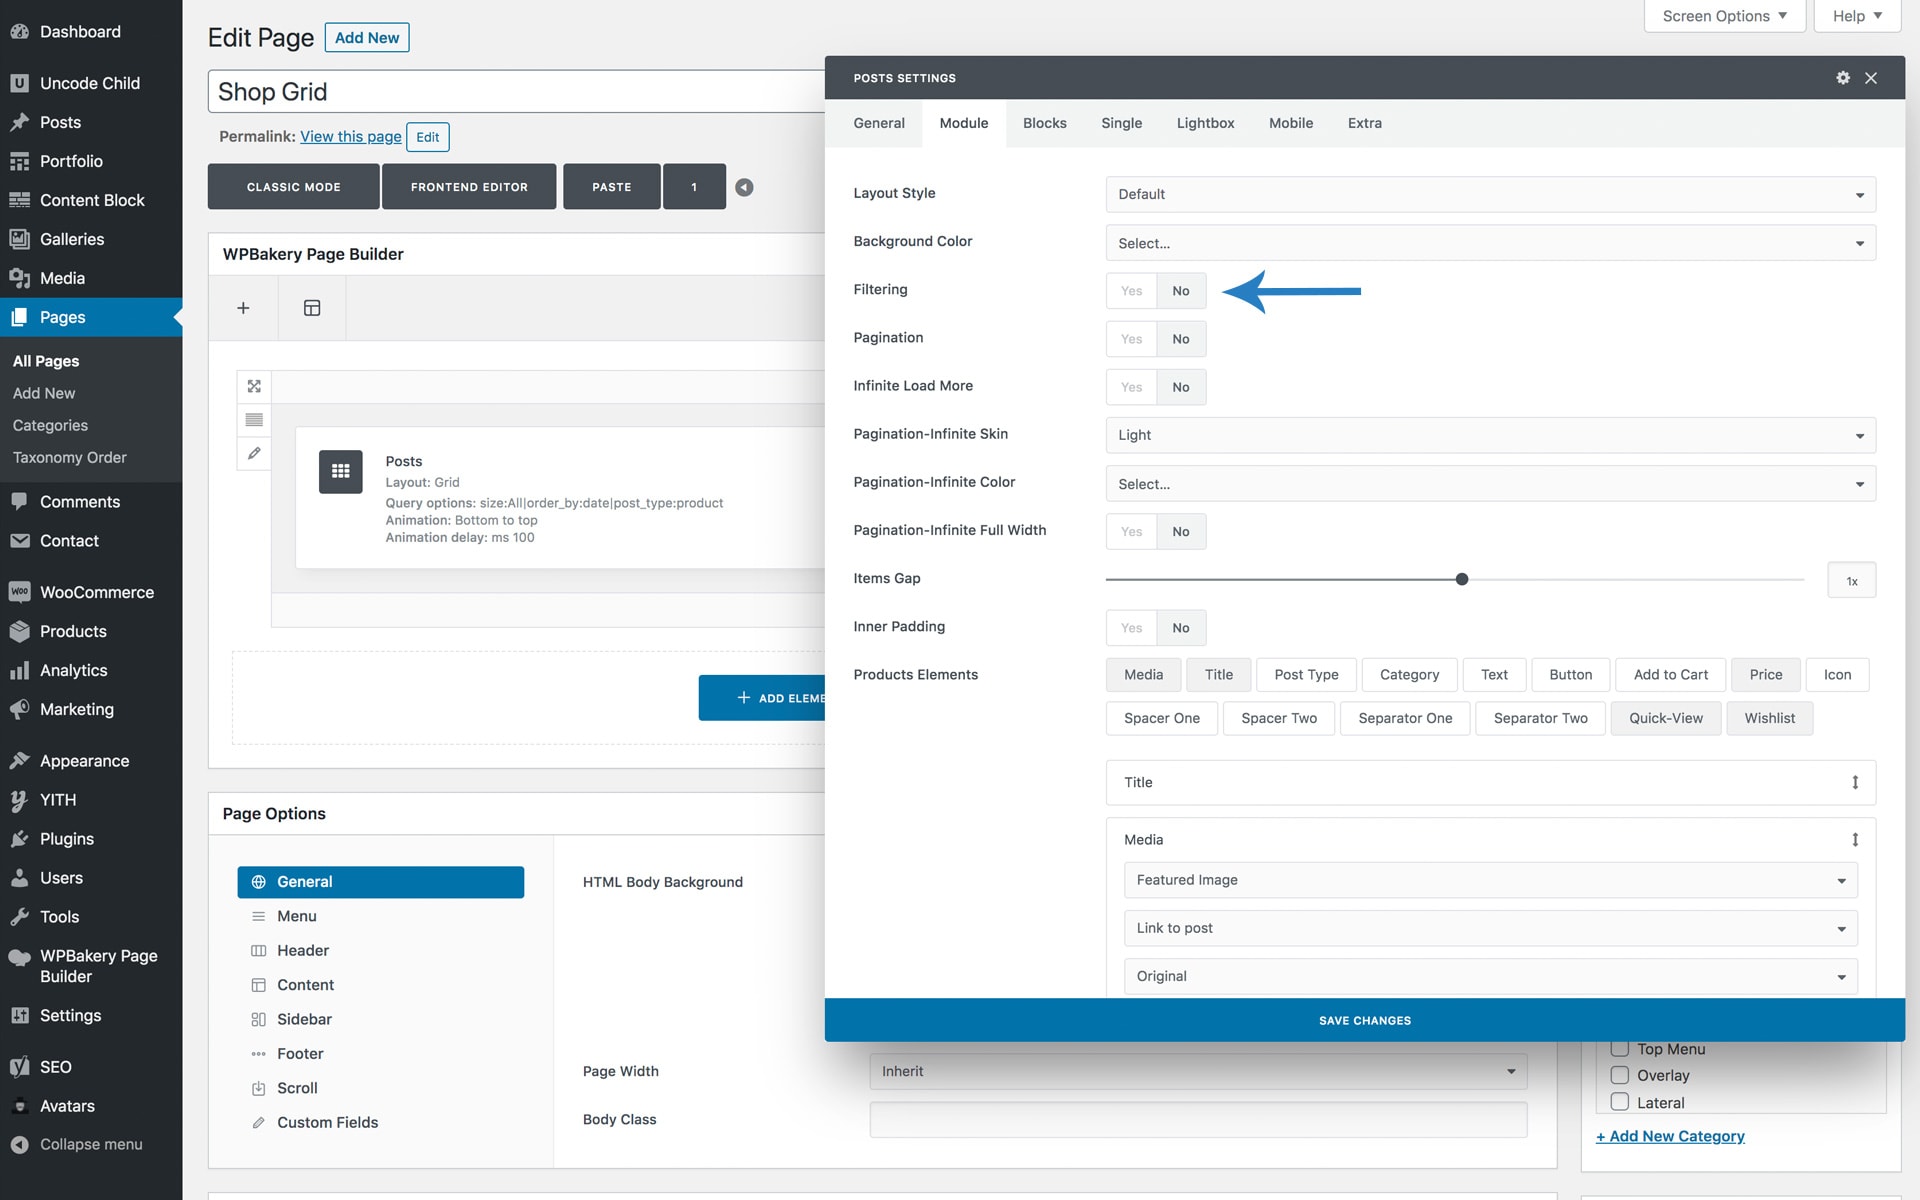
Task: Switch to the Blocks tab
Action: (x=1044, y=123)
